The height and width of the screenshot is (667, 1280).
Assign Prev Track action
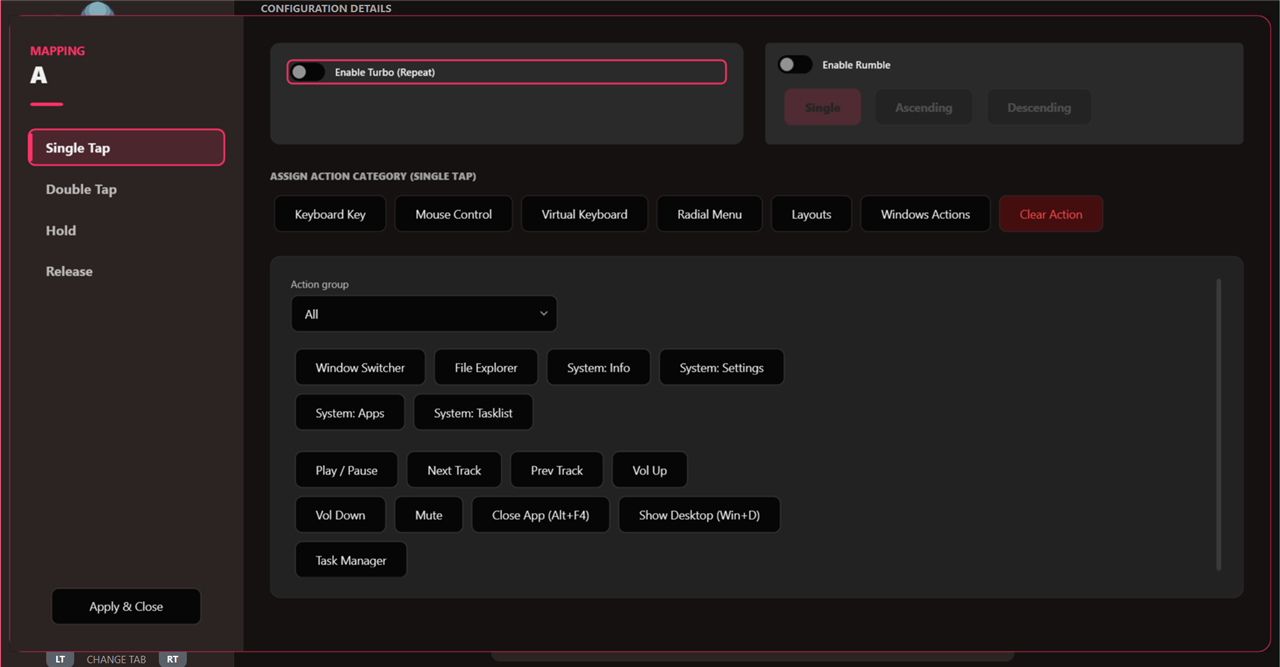coord(557,470)
